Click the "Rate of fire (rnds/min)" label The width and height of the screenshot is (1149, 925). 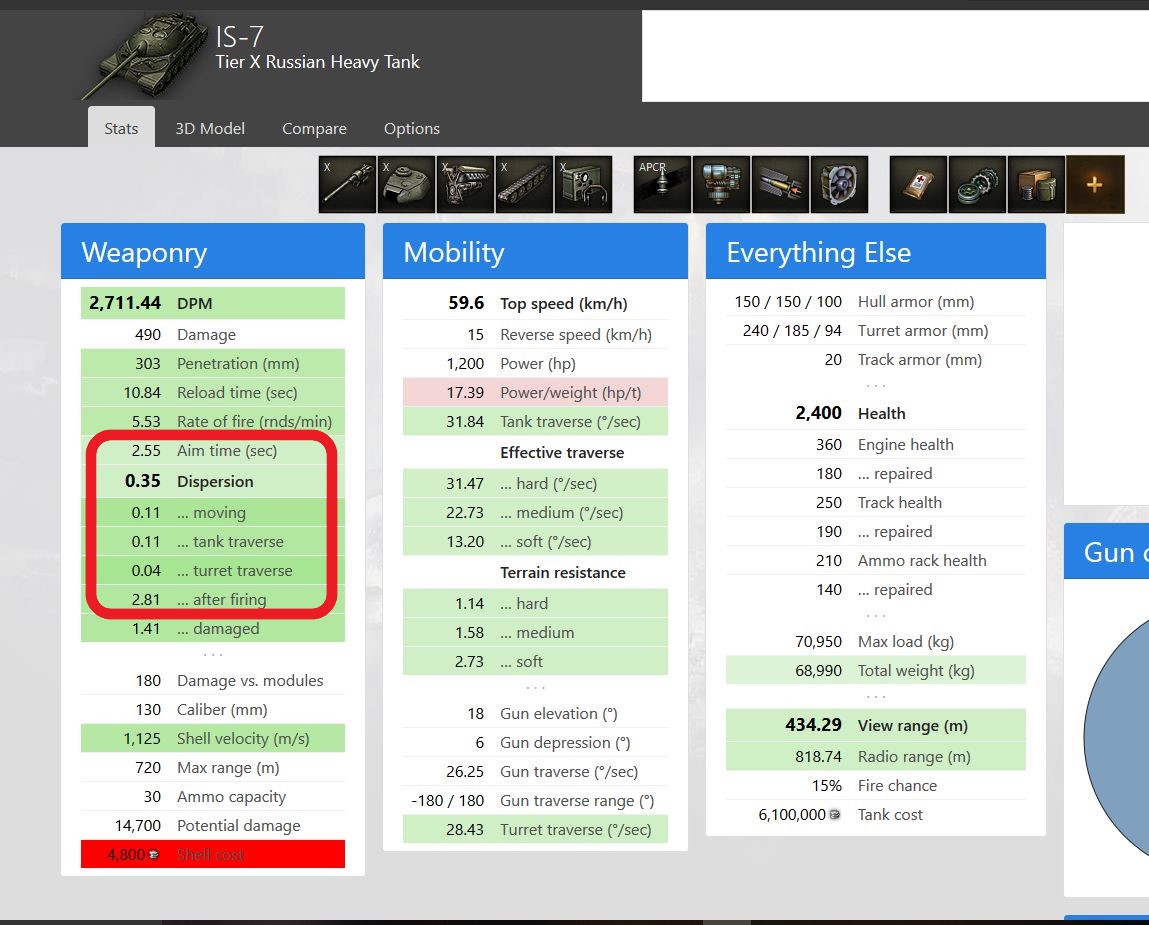pyautogui.click(x=254, y=421)
